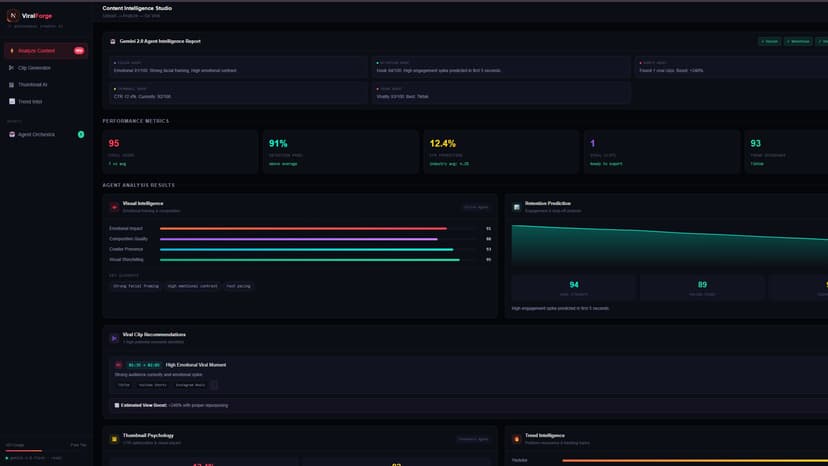Click the Content Intelligence Studio title
Image resolution: width=828 pixels, height=466 pixels.
point(137,8)
